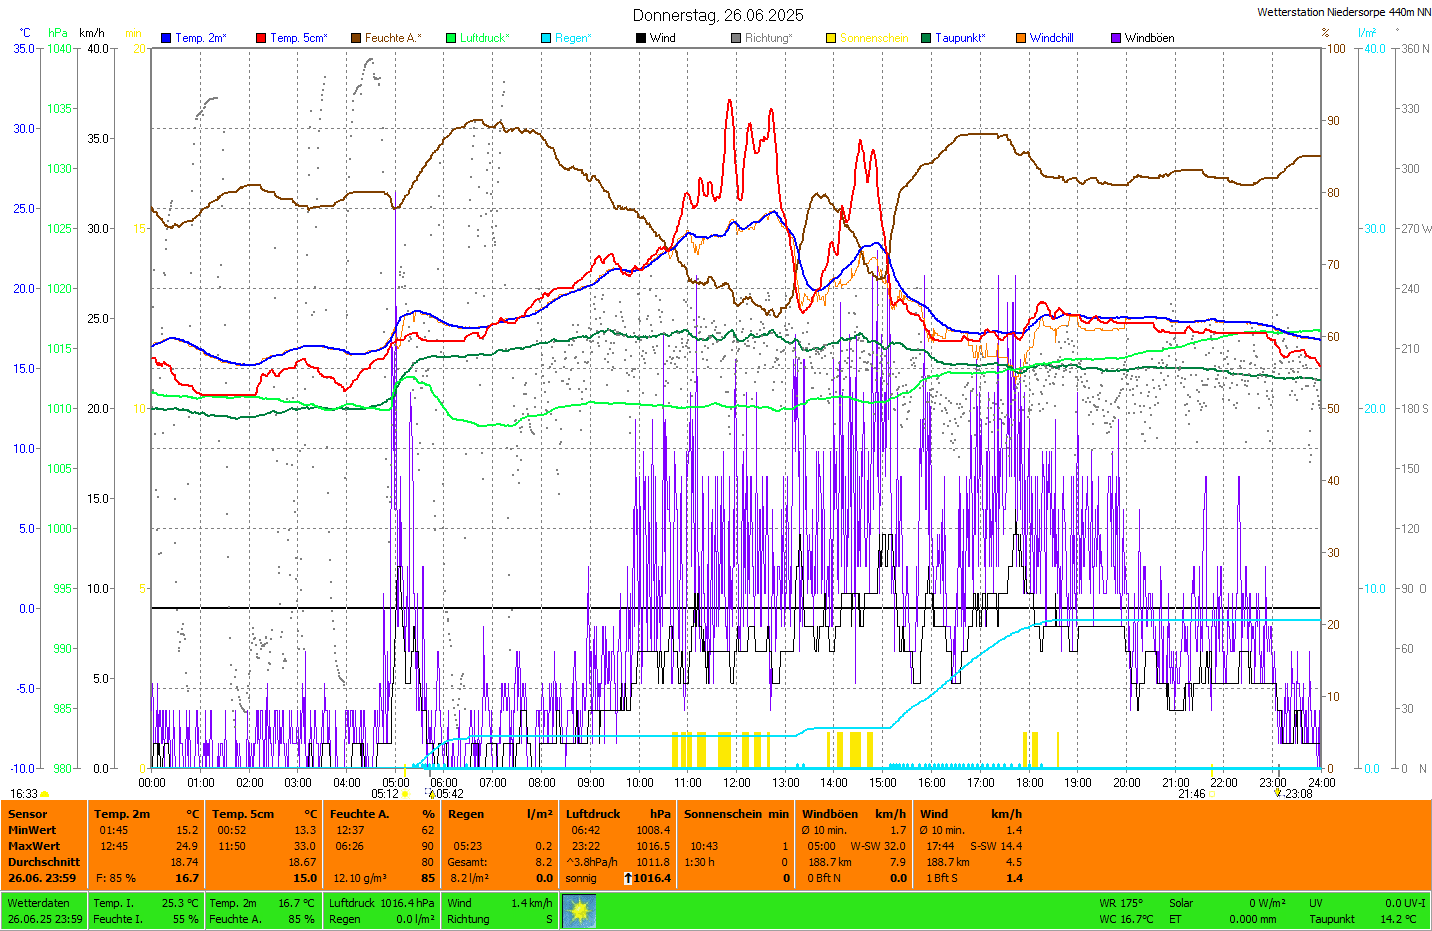
Task: Click the black Wind legend square
Action: [x=641, y=38]
